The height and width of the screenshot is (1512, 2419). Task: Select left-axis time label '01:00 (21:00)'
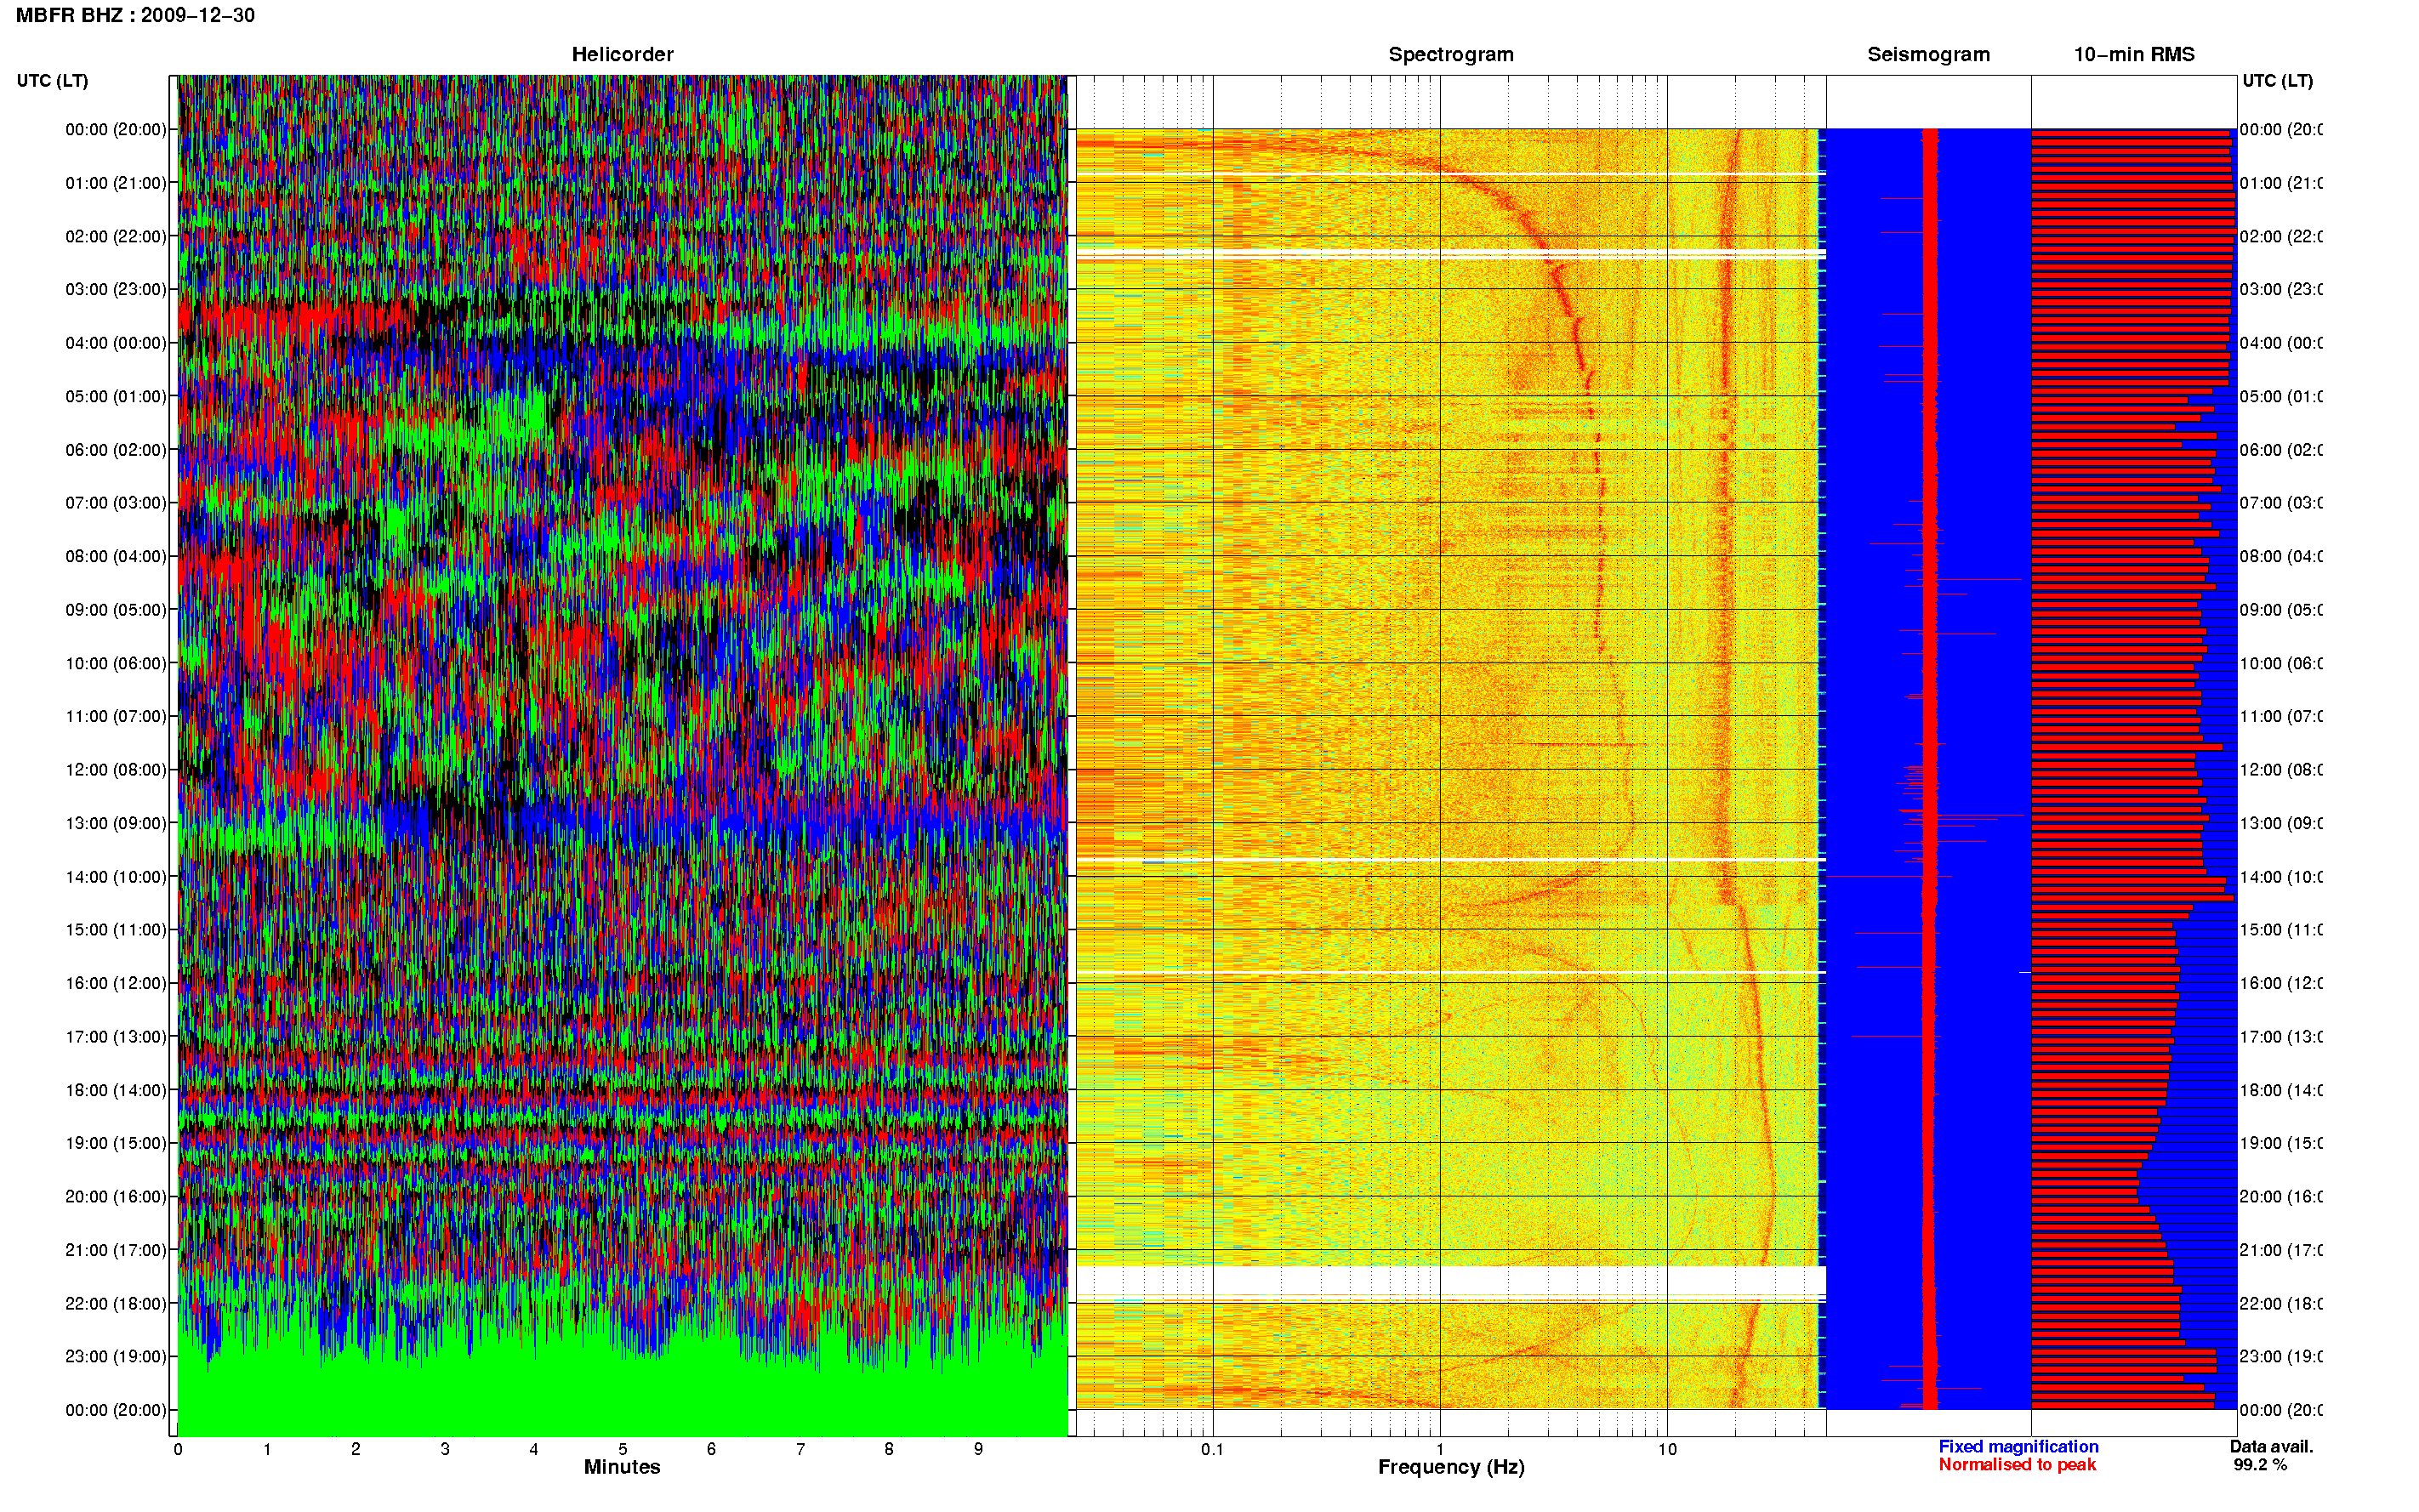click(x=116, y=183)
